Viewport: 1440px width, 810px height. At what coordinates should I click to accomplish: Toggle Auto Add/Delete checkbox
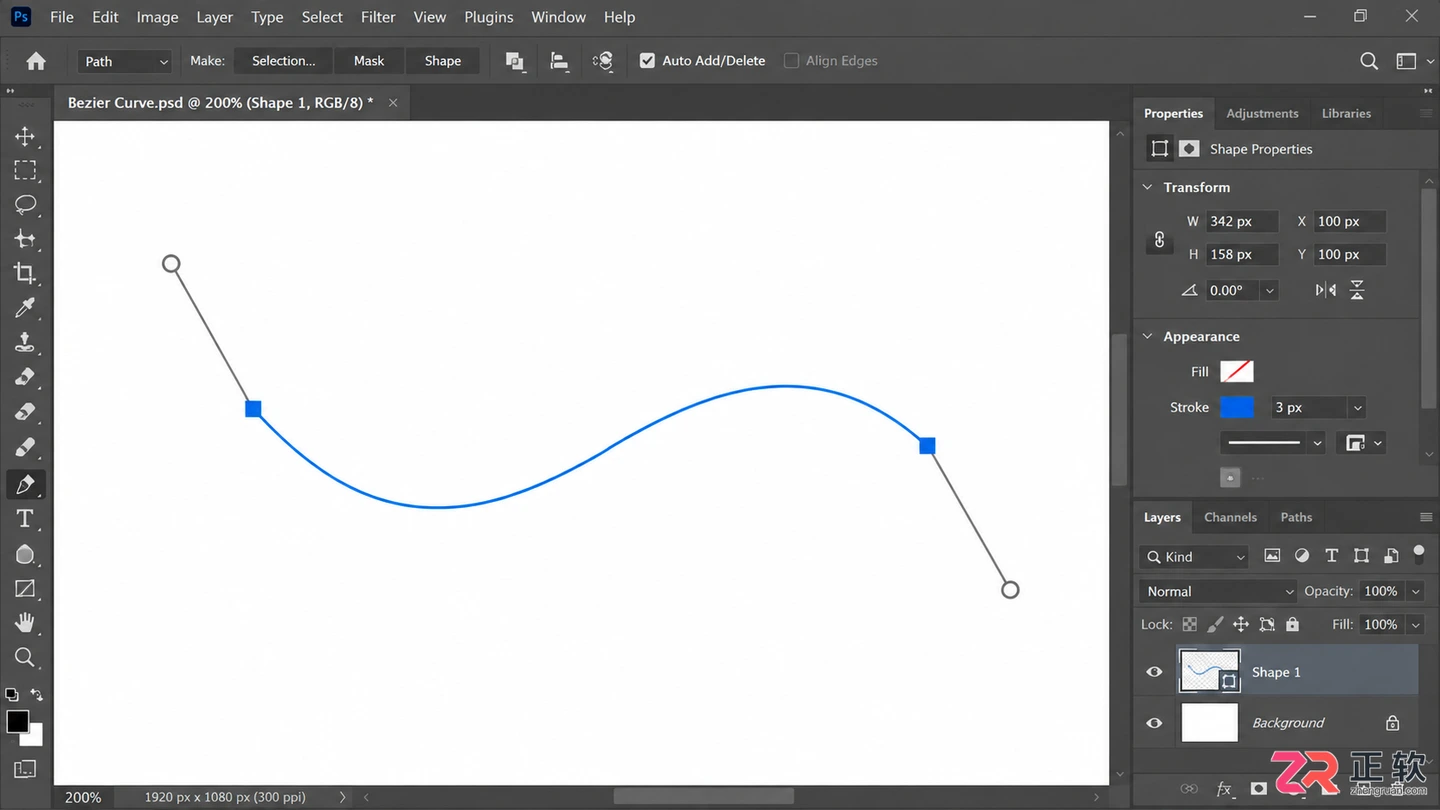[647, 61]
